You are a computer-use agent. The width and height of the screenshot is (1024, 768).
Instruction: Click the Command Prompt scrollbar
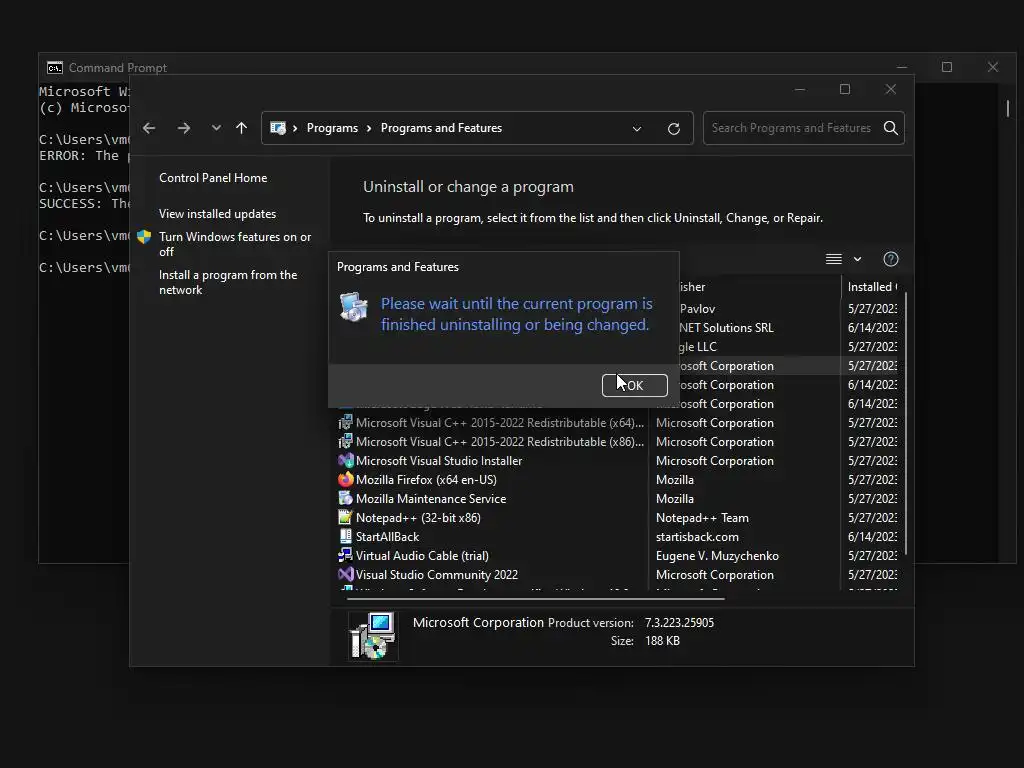[1008, 108]
